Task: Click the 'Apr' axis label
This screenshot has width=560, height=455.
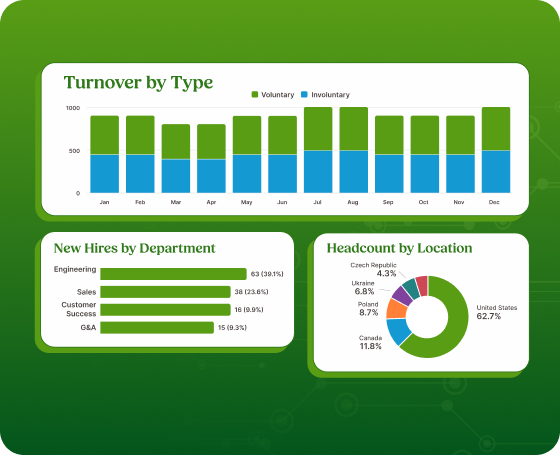Action: tap(211, 202)
